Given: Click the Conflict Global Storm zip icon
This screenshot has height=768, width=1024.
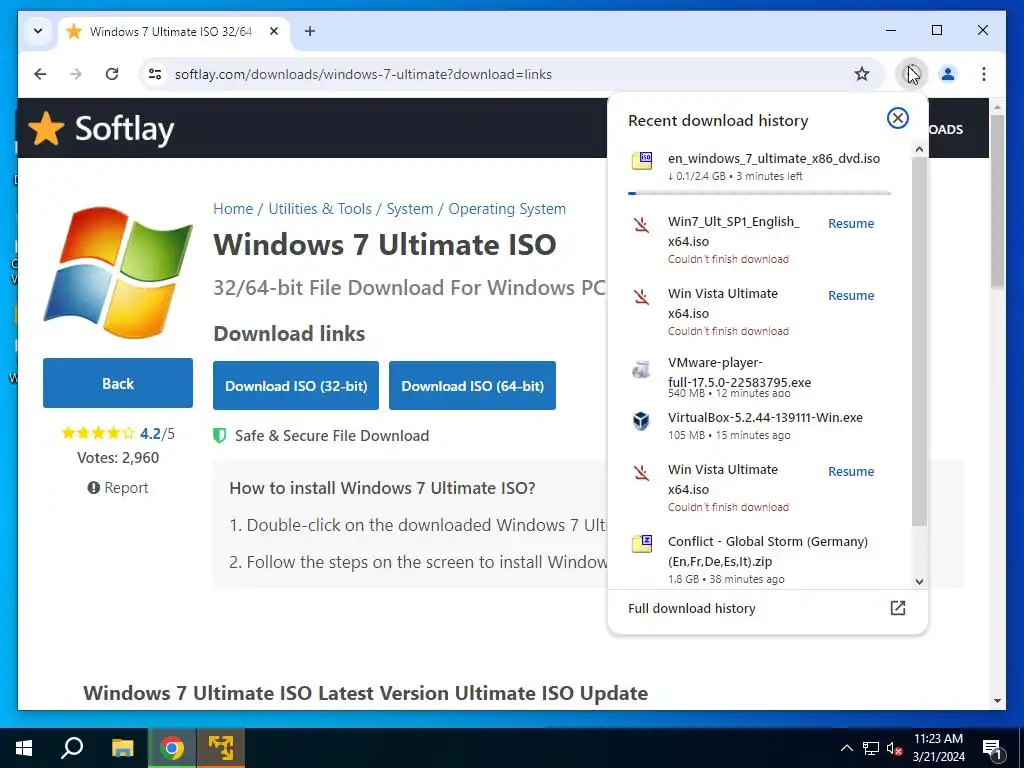Looking at the screenshot, I should [641, 543].
